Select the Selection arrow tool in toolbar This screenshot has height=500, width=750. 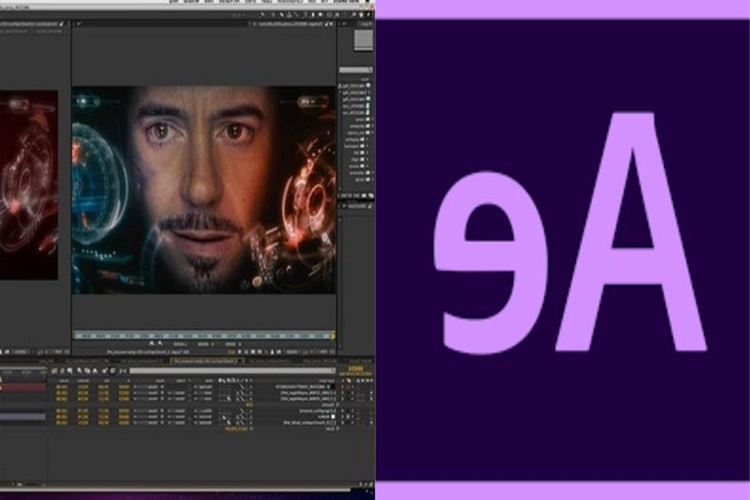pos(368,15)
